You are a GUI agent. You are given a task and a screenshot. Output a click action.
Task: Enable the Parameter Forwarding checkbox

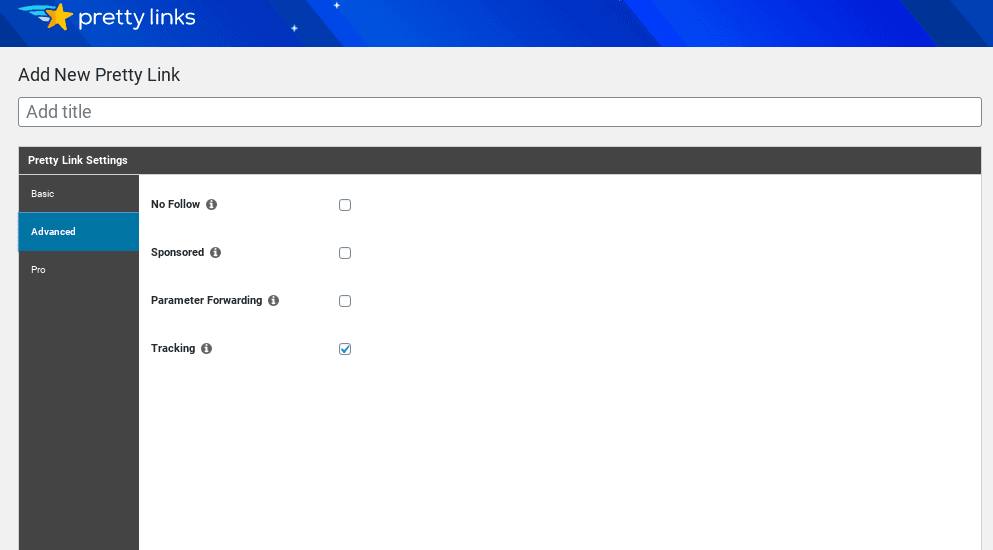(345, 301)
